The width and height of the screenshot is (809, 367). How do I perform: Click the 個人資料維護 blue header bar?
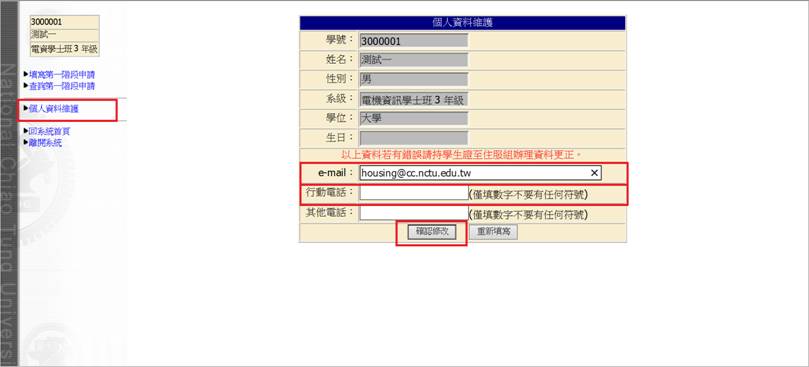tap(462, 22)
